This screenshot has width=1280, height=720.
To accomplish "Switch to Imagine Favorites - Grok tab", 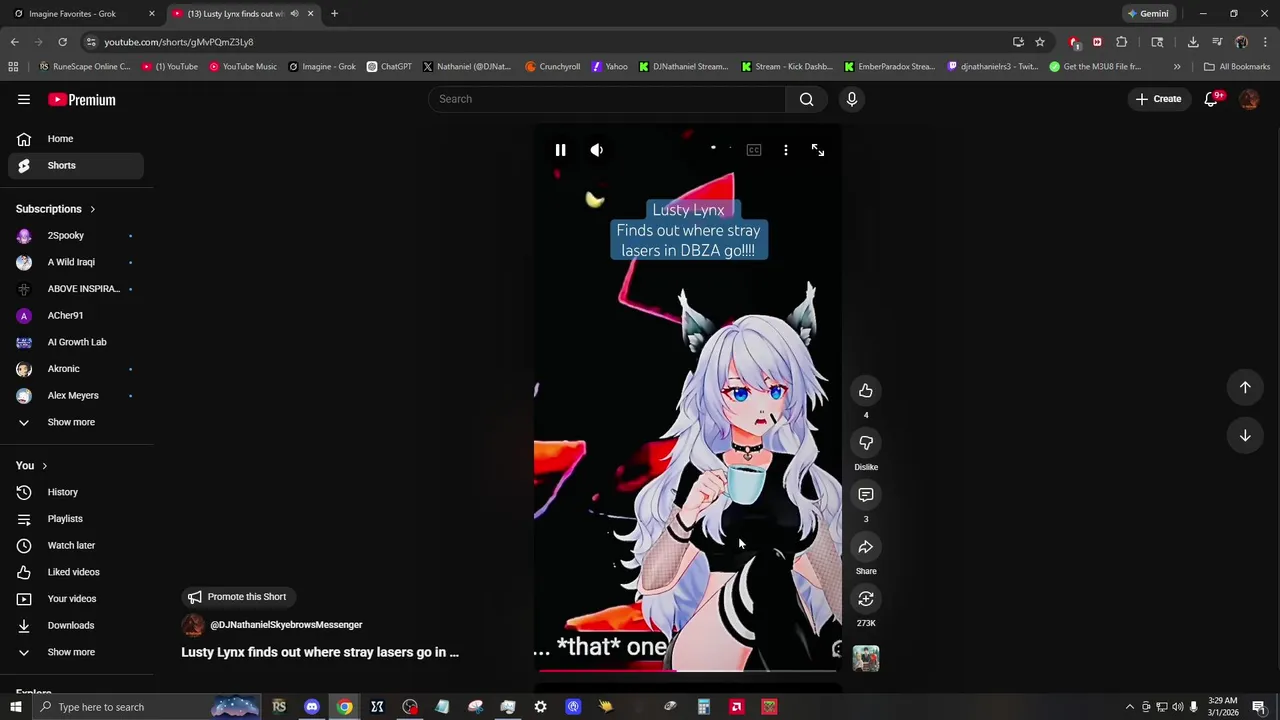I will (x=80, y=14).
